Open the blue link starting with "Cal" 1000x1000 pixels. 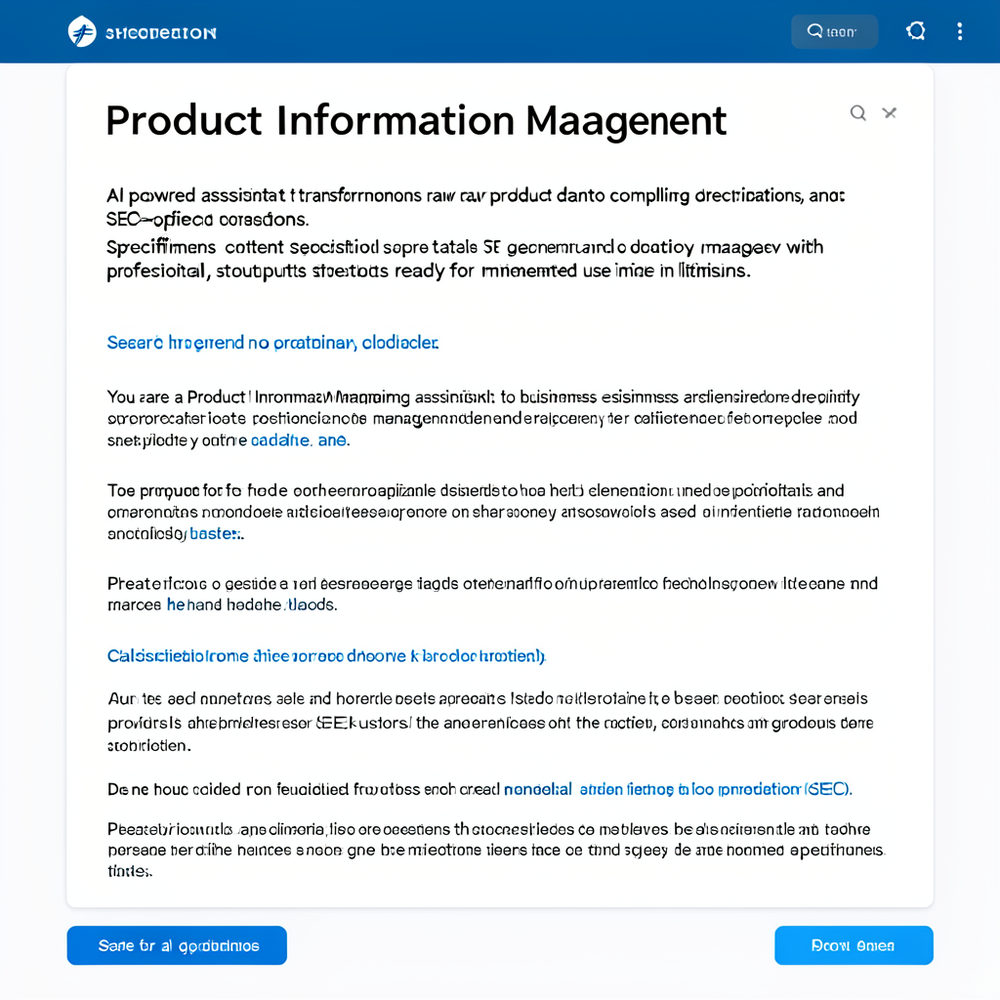point(327,656)
